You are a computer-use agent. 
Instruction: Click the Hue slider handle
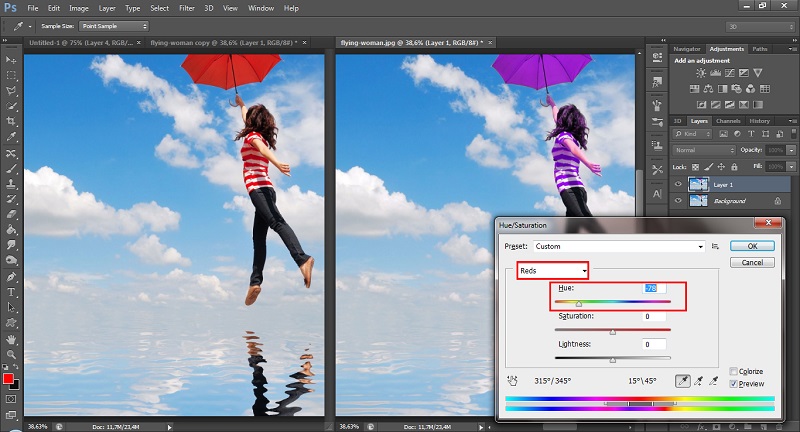click(579, 304)
